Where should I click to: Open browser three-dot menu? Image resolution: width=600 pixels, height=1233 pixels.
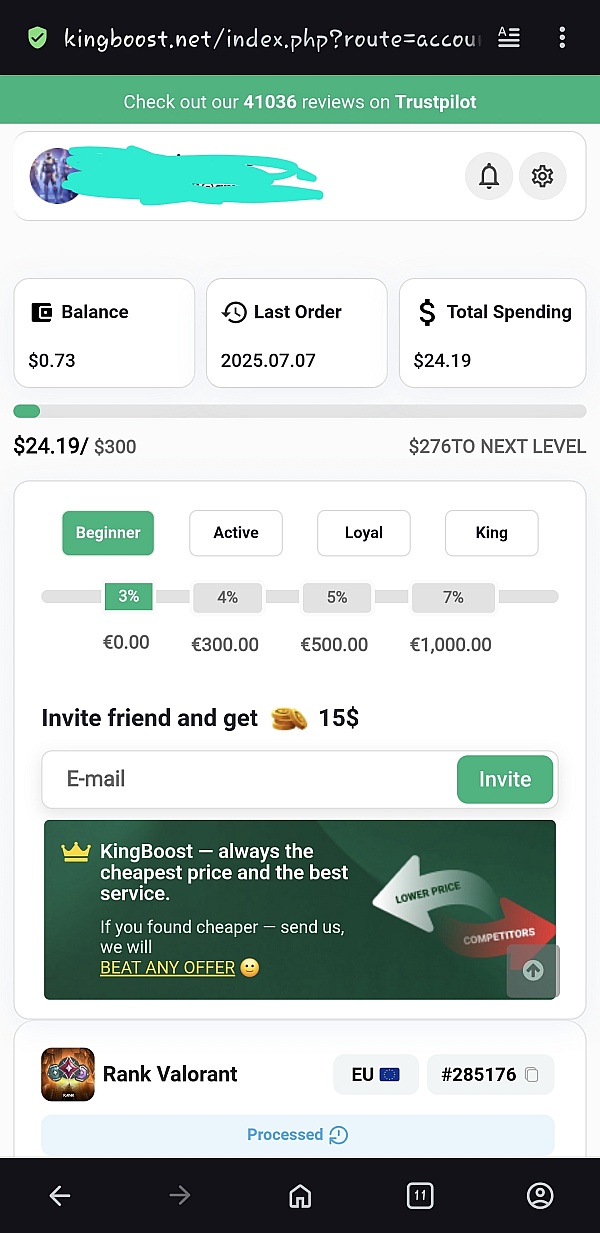pos(562,38)
